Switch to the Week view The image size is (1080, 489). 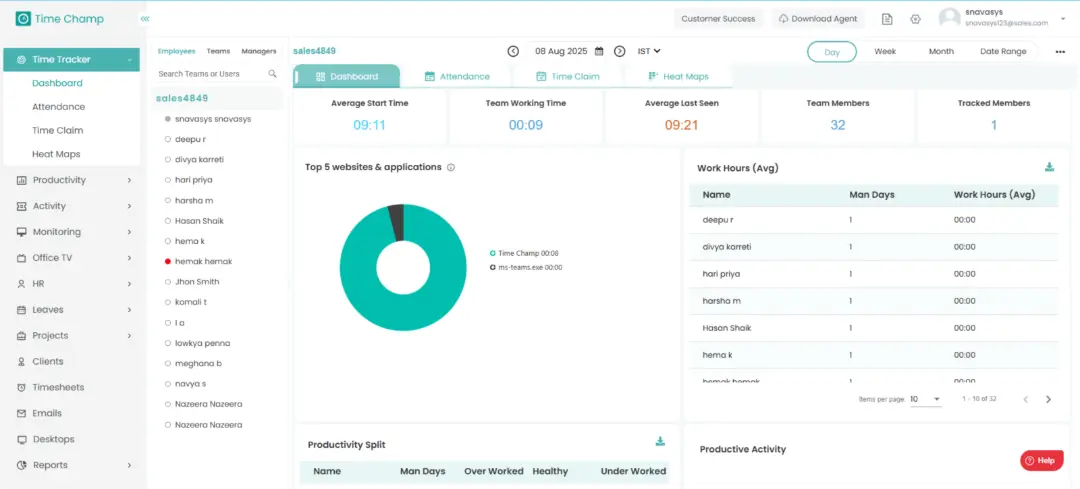pyautogui.click(x=885, y=51)
